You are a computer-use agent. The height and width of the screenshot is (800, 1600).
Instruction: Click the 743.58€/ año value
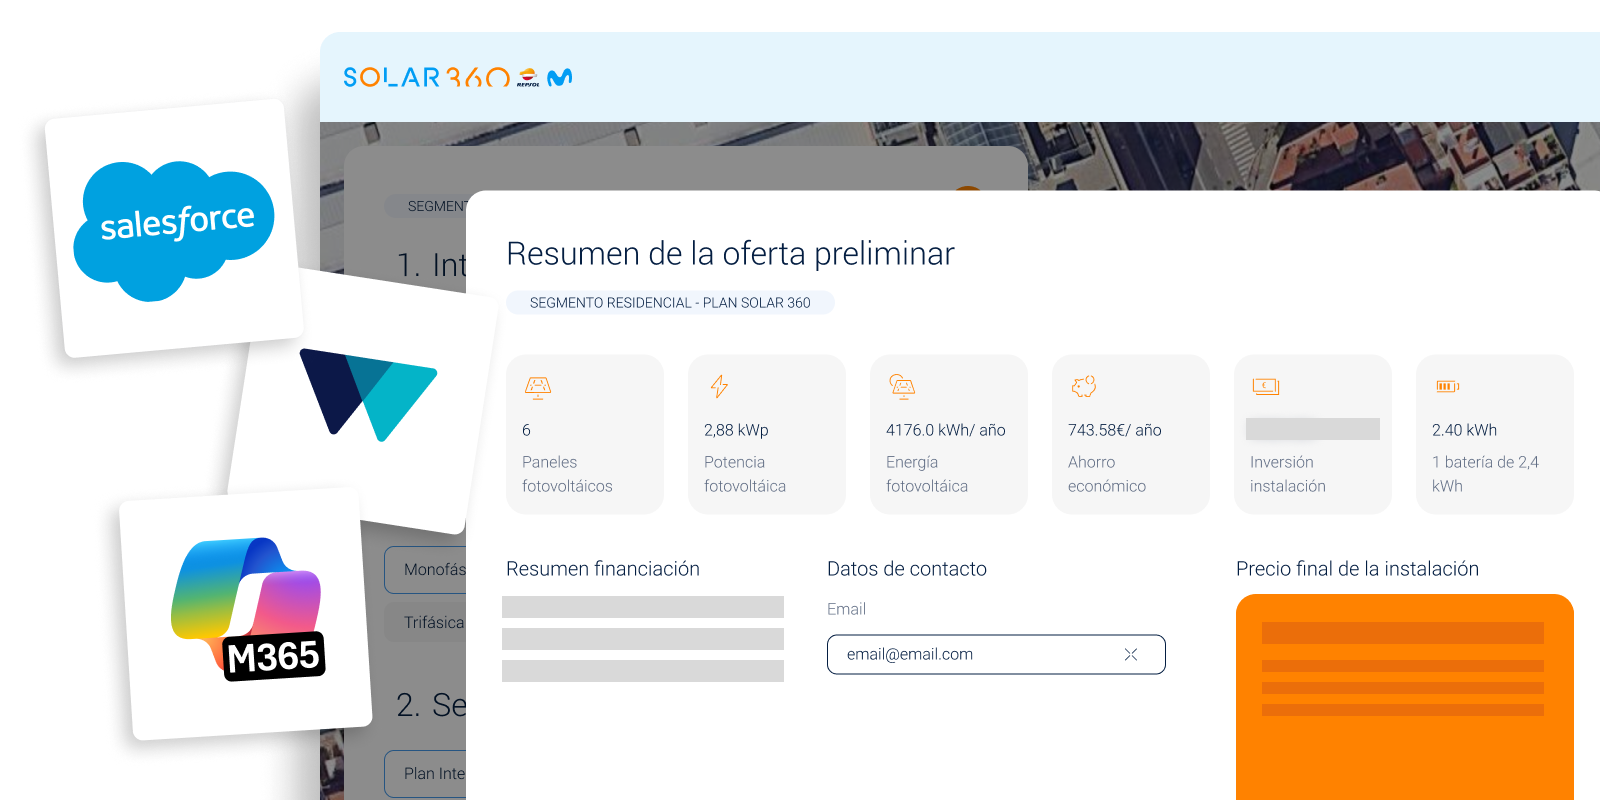[x=1115, y=430]
